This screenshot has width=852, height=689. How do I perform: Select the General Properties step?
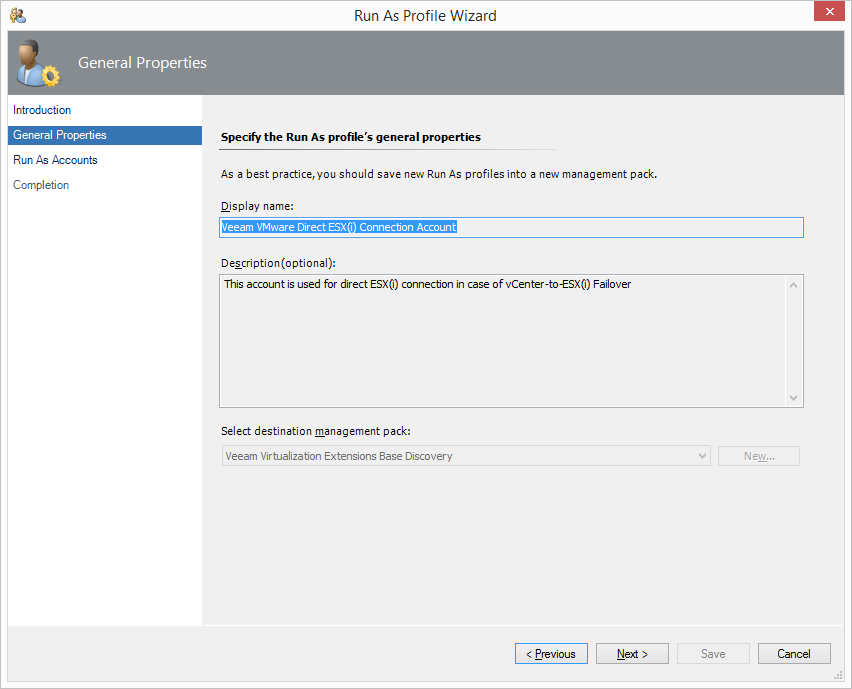click(x=105, y=135)
